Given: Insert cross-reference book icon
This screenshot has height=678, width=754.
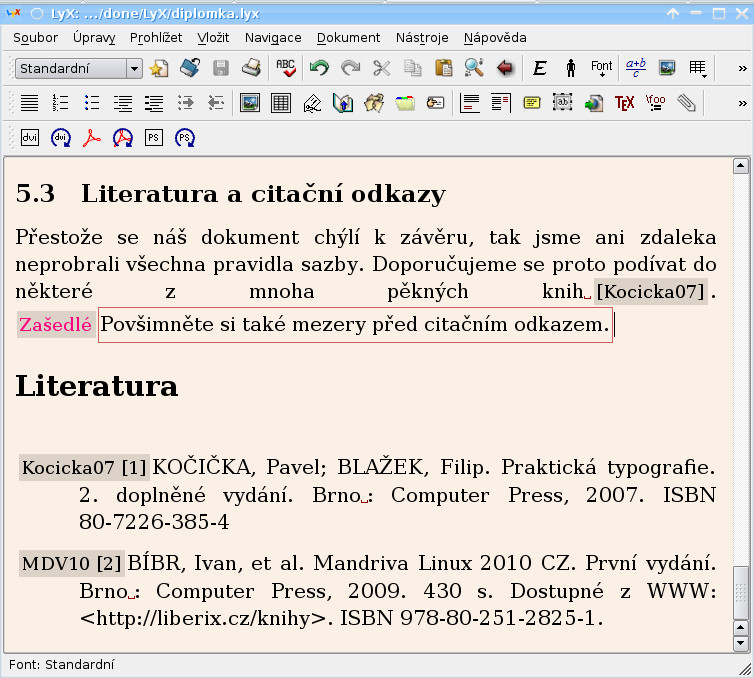Looking at the screenshot, I should 343,103.
